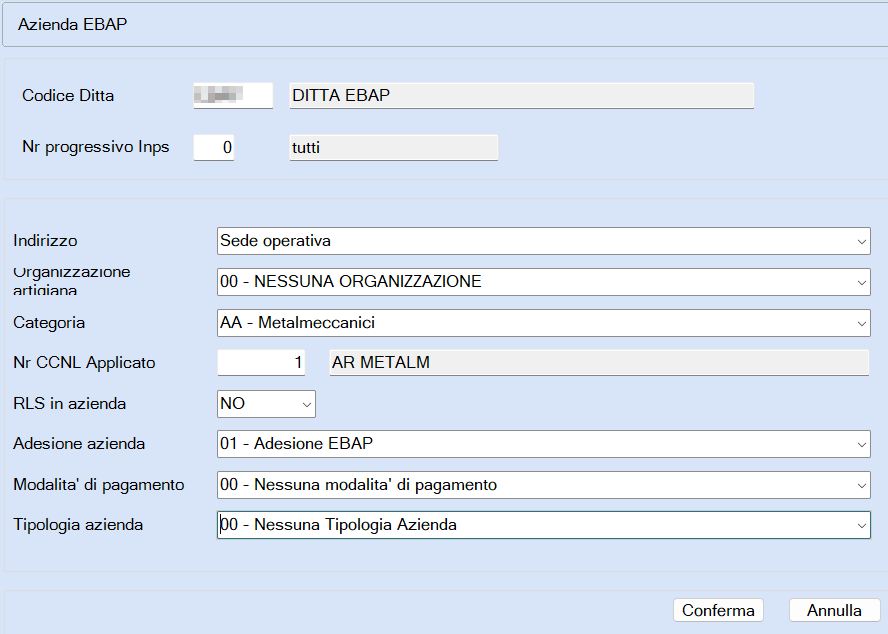Click the Nr progressivo Inps field
888x634 pixels.
tap(214, 147)
